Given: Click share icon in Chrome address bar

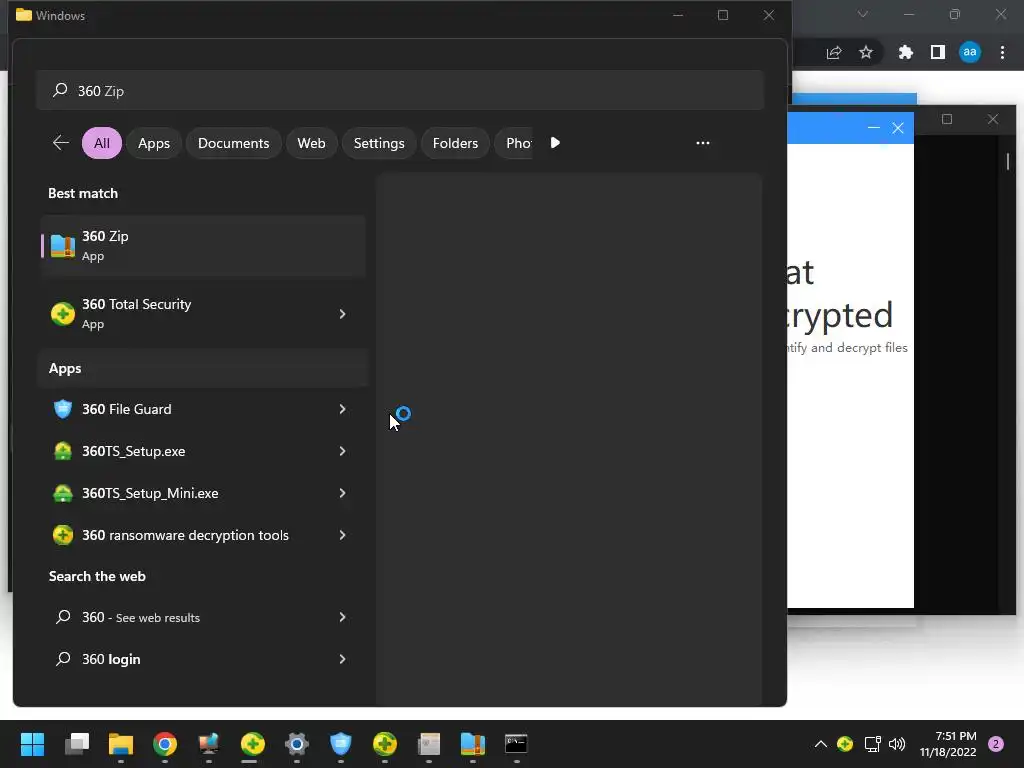Looking at the screenshot, I should pyautogui.click(x=834, y=52).
